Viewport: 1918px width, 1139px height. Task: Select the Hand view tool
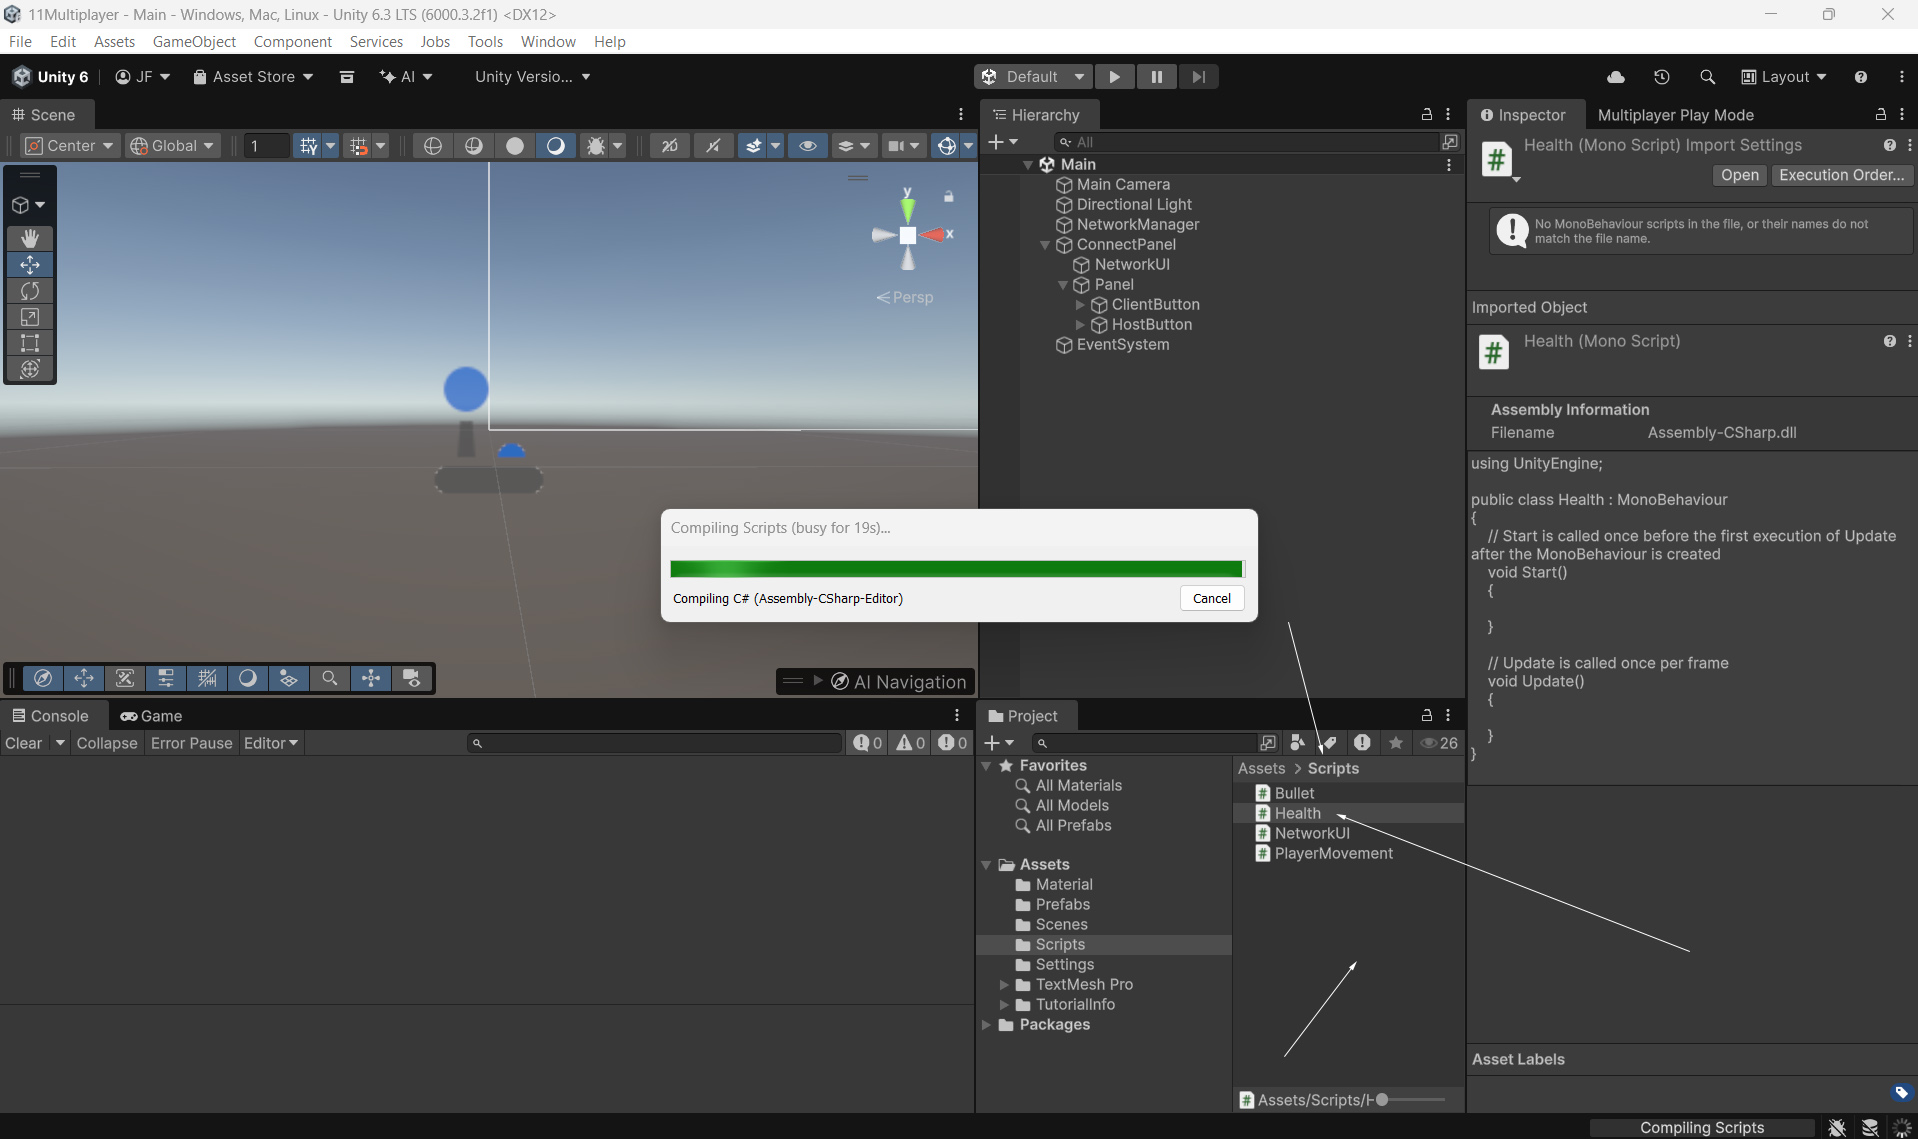[30, 238]
